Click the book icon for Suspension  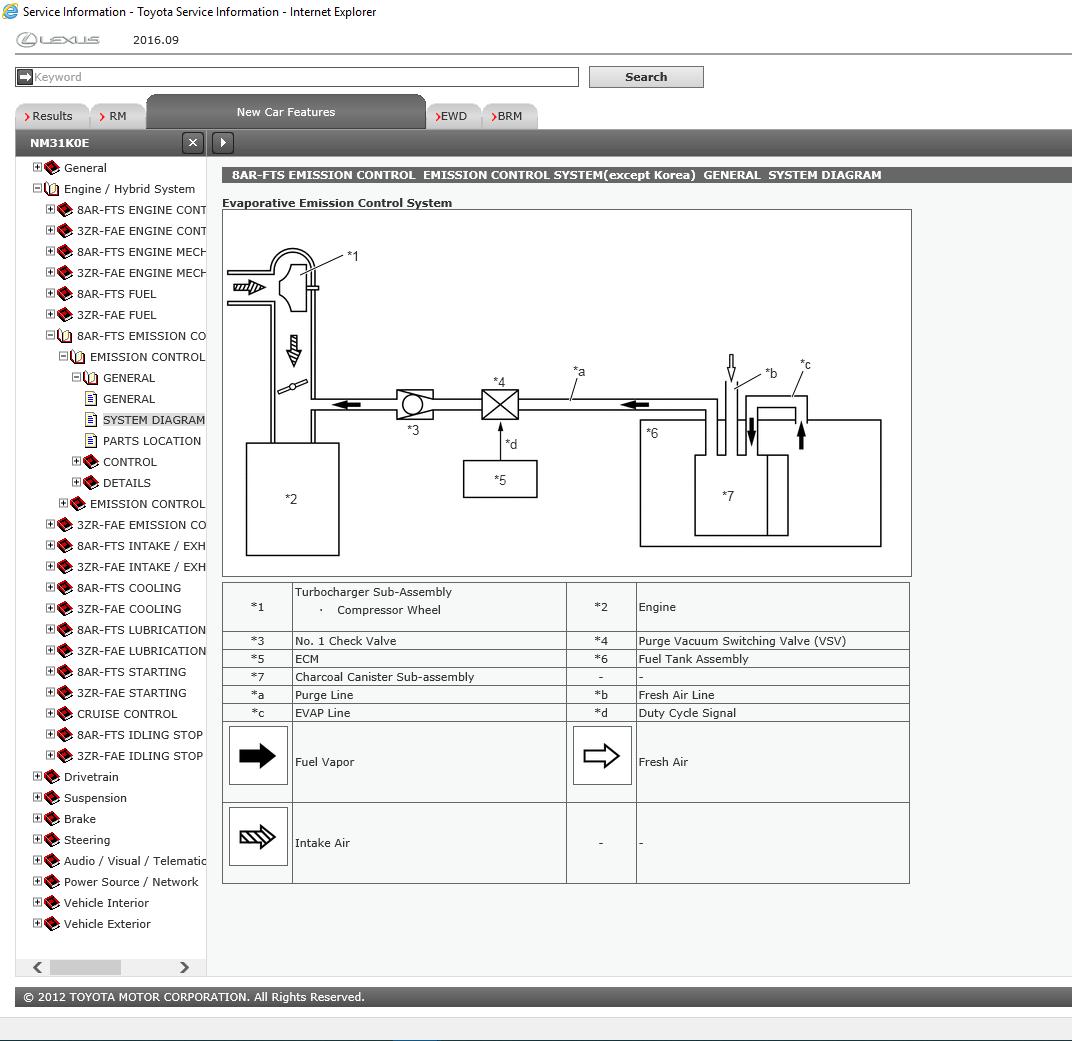[x=52, y=798]
